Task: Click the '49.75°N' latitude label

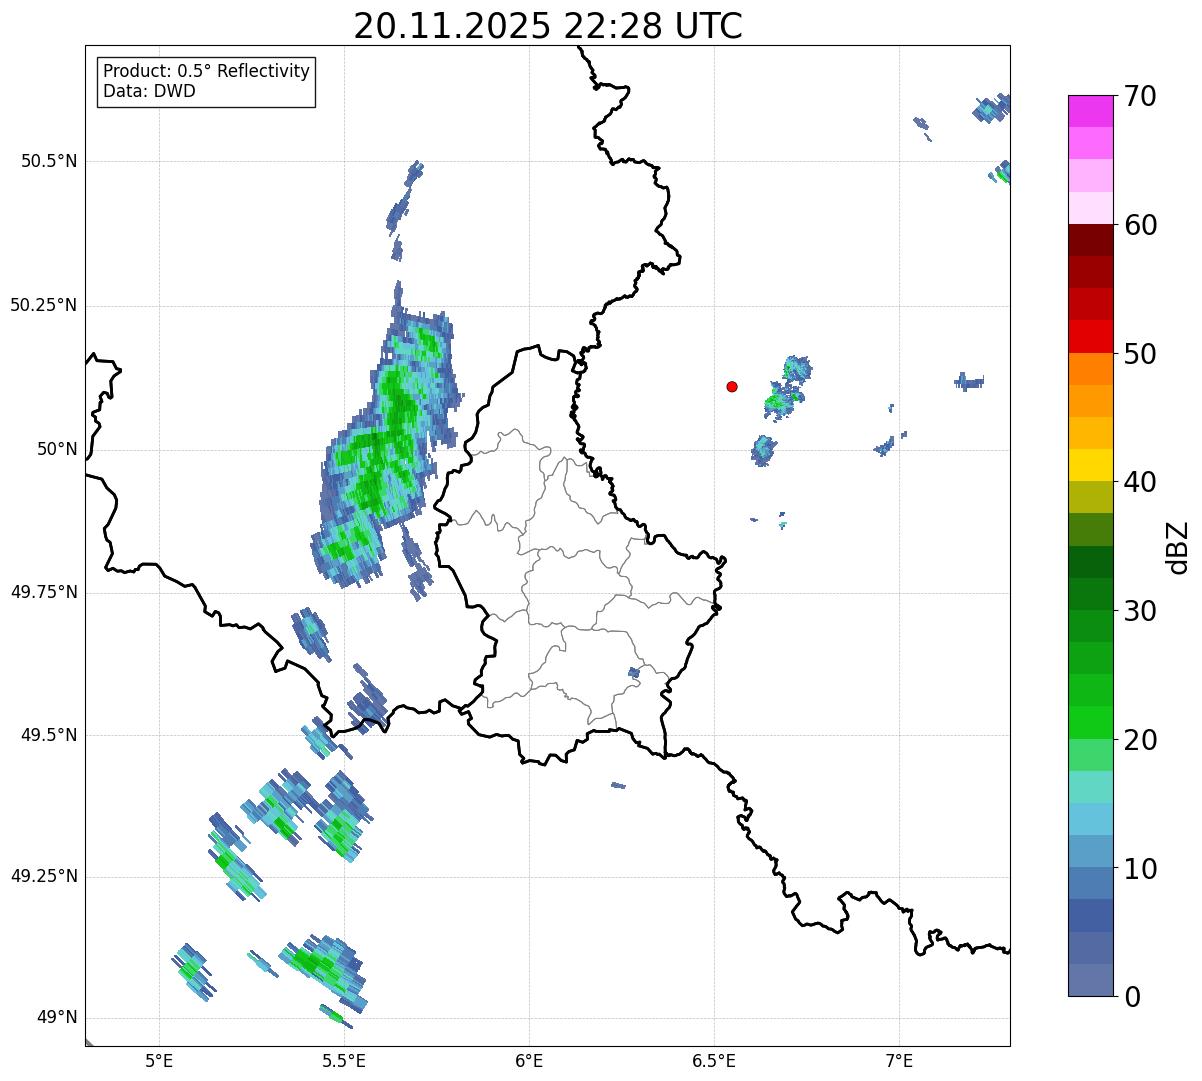Action: (x=43, y=592)
